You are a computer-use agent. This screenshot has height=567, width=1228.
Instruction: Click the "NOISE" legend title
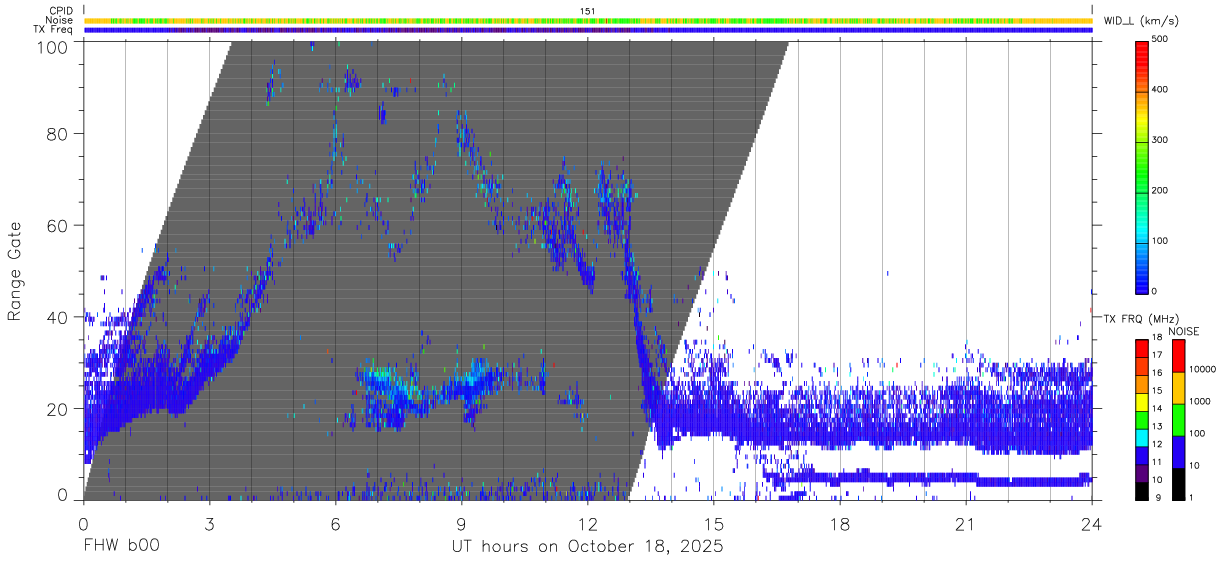pyautogui.click(x=1186, y=331)
